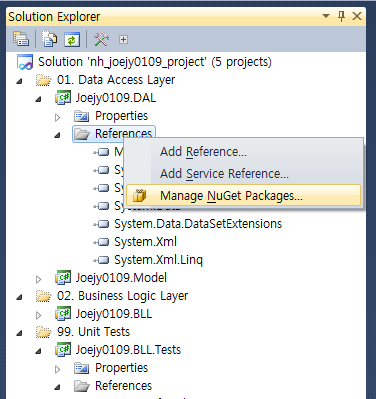Select the Joejy0109.DAL project icon
The image size is (376, 399).
pos(63,98)
